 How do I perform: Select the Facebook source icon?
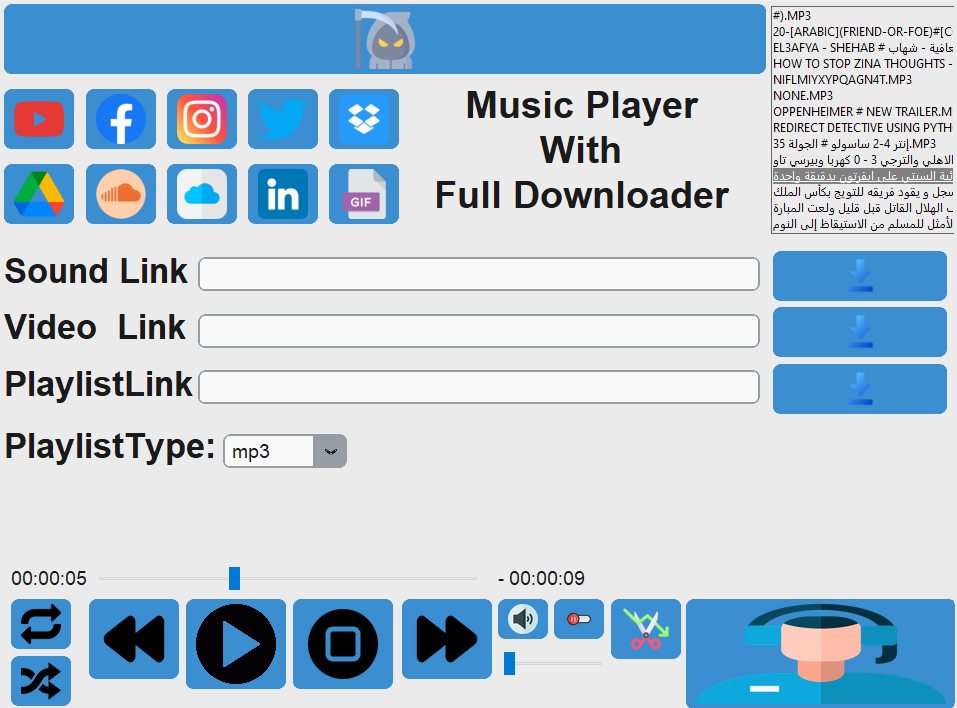(120, 119)
